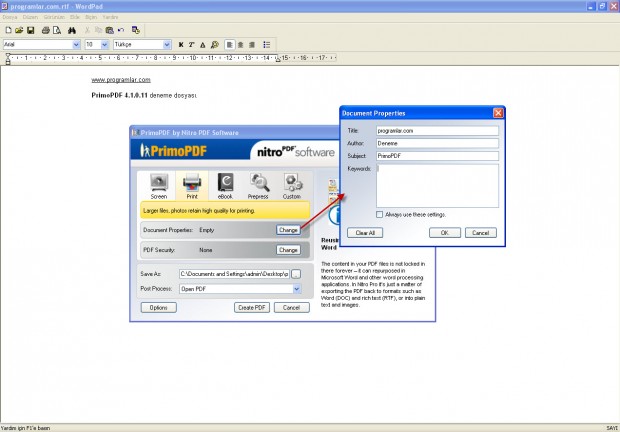Screen dimensions: 620x432
Task: Click Clear All in Document Properties
Action: coord(365,233)
